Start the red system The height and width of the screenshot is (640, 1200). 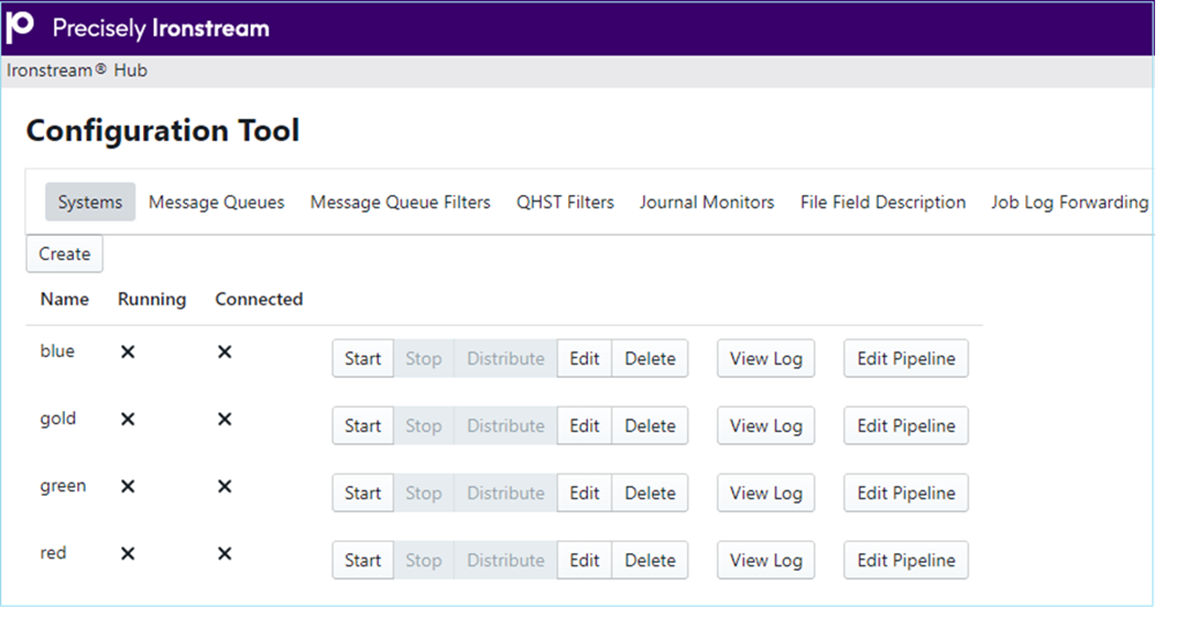(x=363, y=560)
